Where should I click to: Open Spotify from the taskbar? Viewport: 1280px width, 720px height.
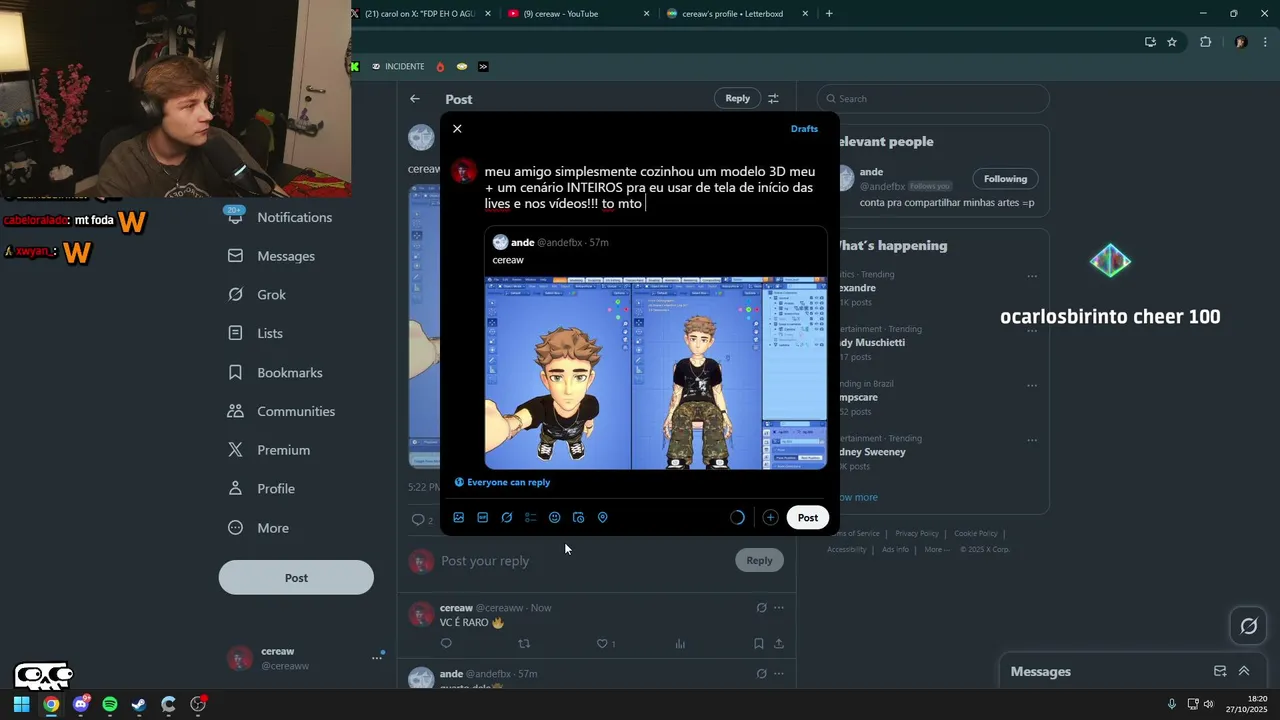[x=110, y=704]
